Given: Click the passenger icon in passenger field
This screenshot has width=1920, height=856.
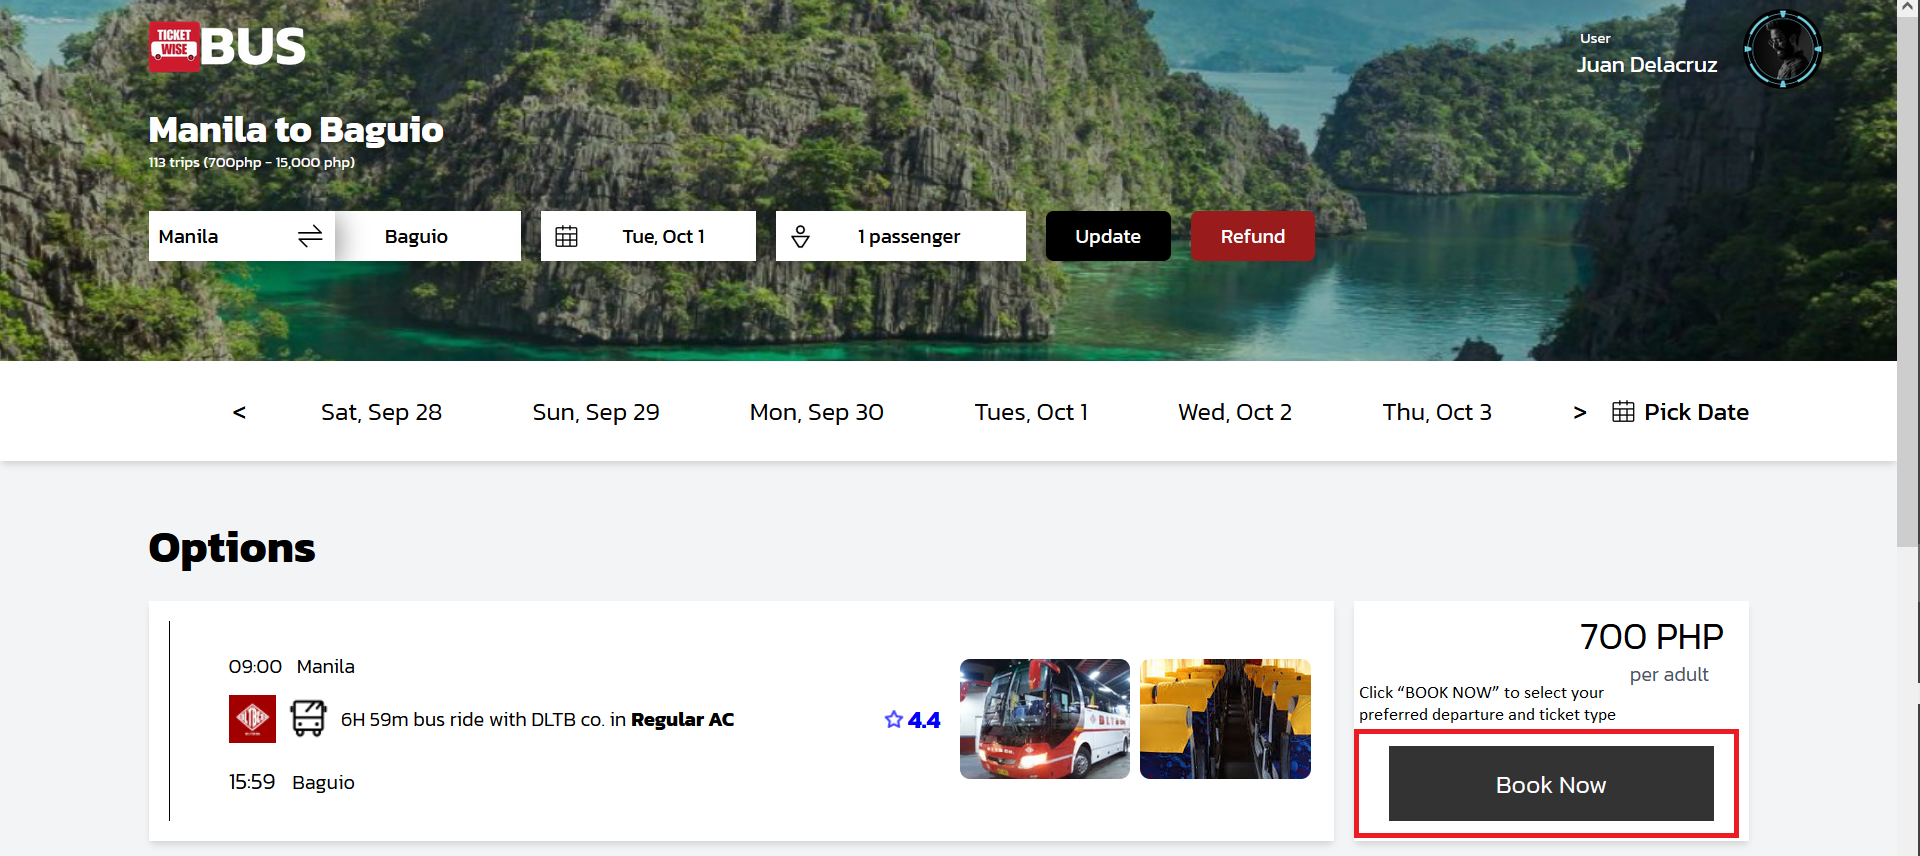Looking at the screenshot, I should [x=800, y=236].
